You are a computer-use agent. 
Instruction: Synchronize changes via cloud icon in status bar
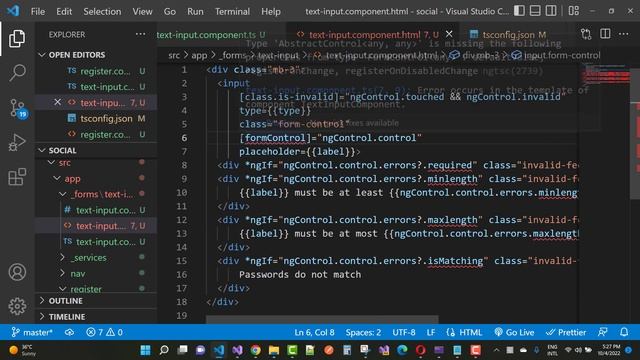(x=69, y=332)
